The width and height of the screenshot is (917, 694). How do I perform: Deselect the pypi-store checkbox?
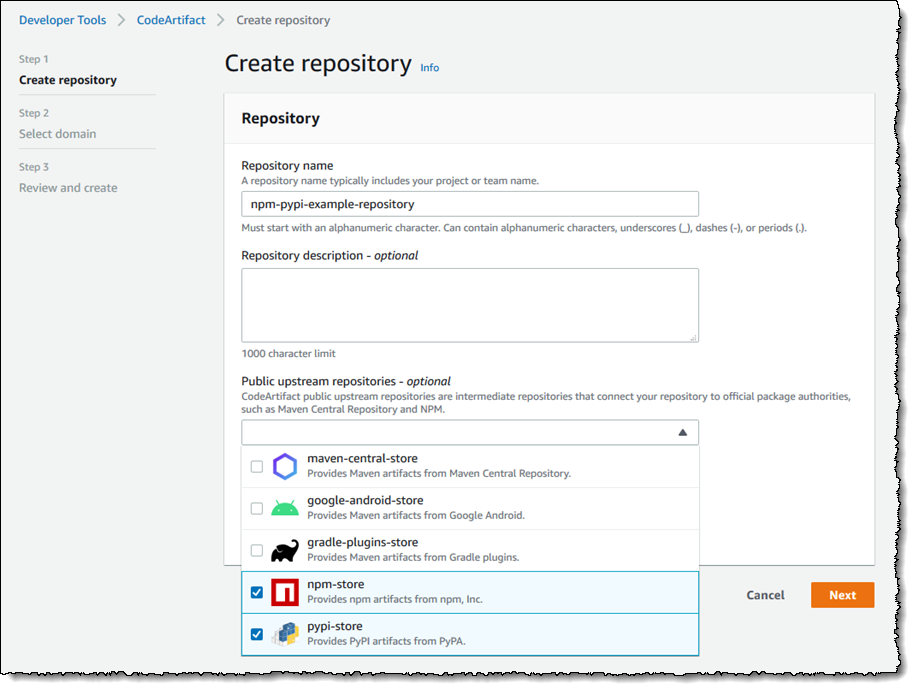pos(257,634)
